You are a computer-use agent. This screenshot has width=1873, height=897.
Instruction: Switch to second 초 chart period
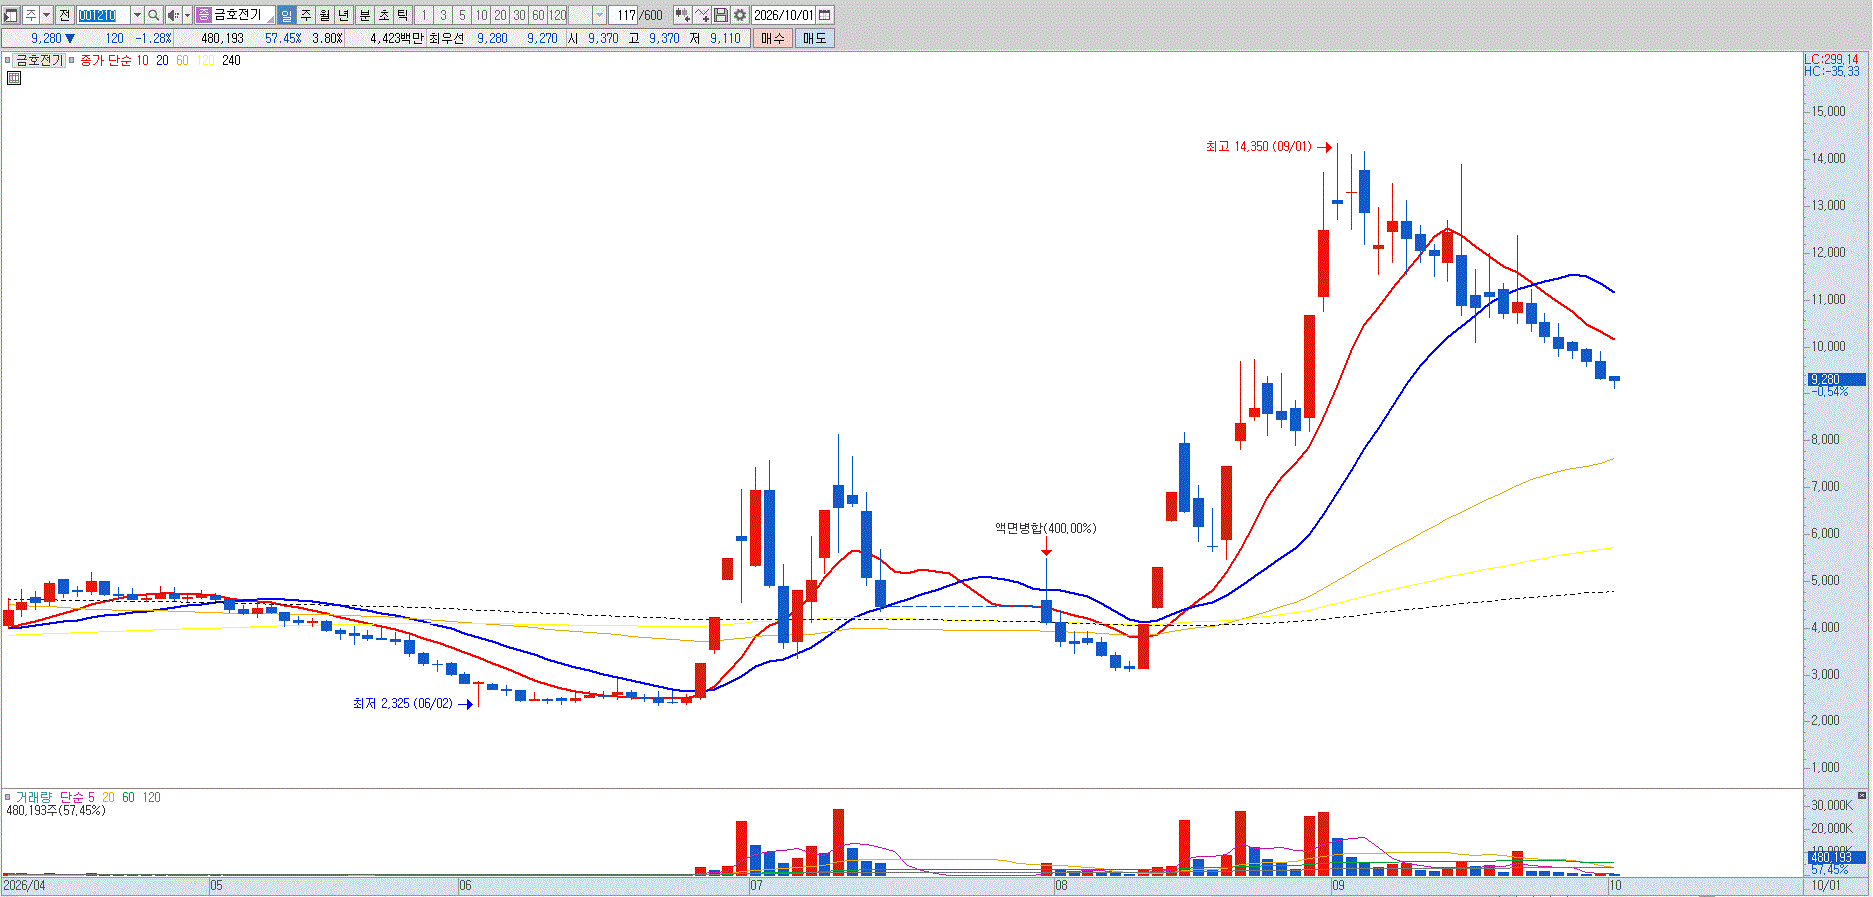(384, 15)
